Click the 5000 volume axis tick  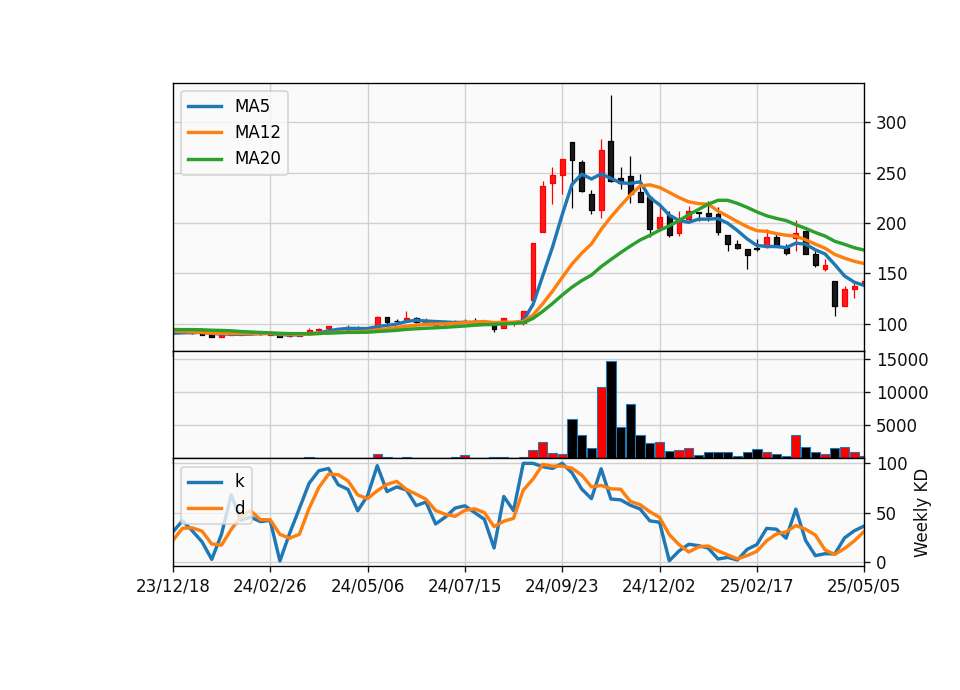click(x=896, y=426)
